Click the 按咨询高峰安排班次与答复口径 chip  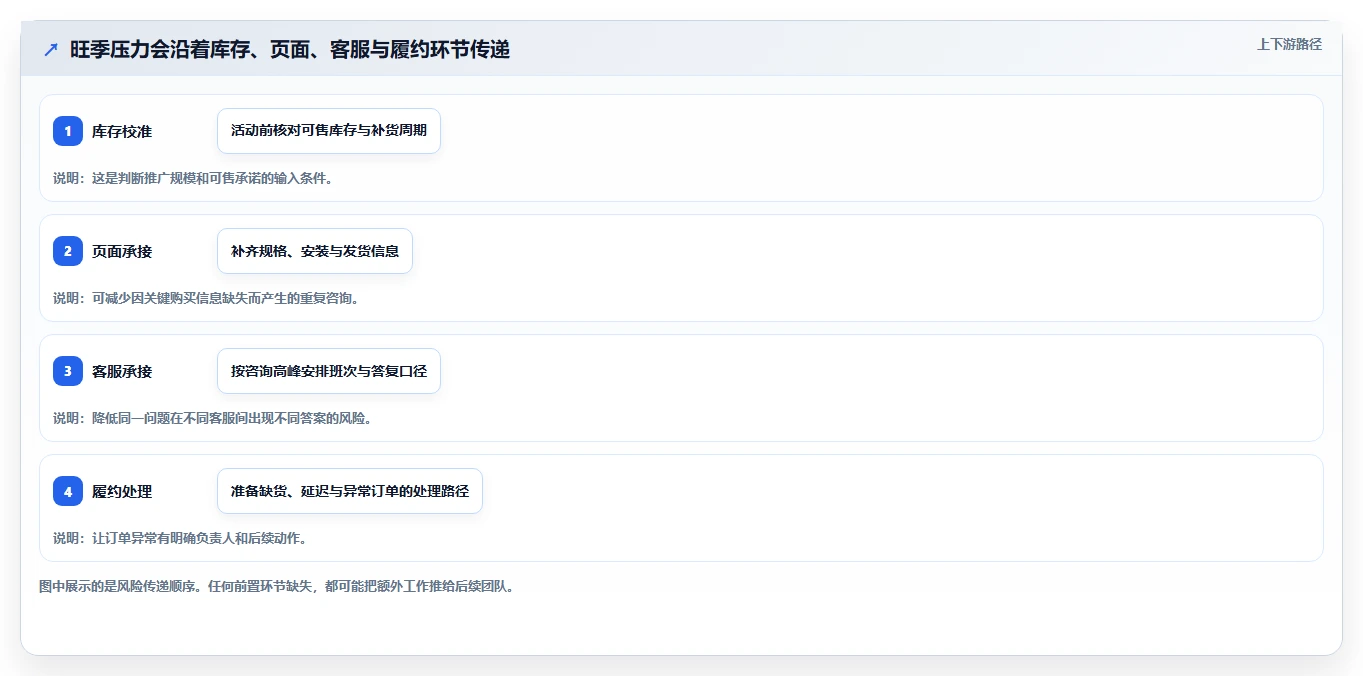(329, 371)
